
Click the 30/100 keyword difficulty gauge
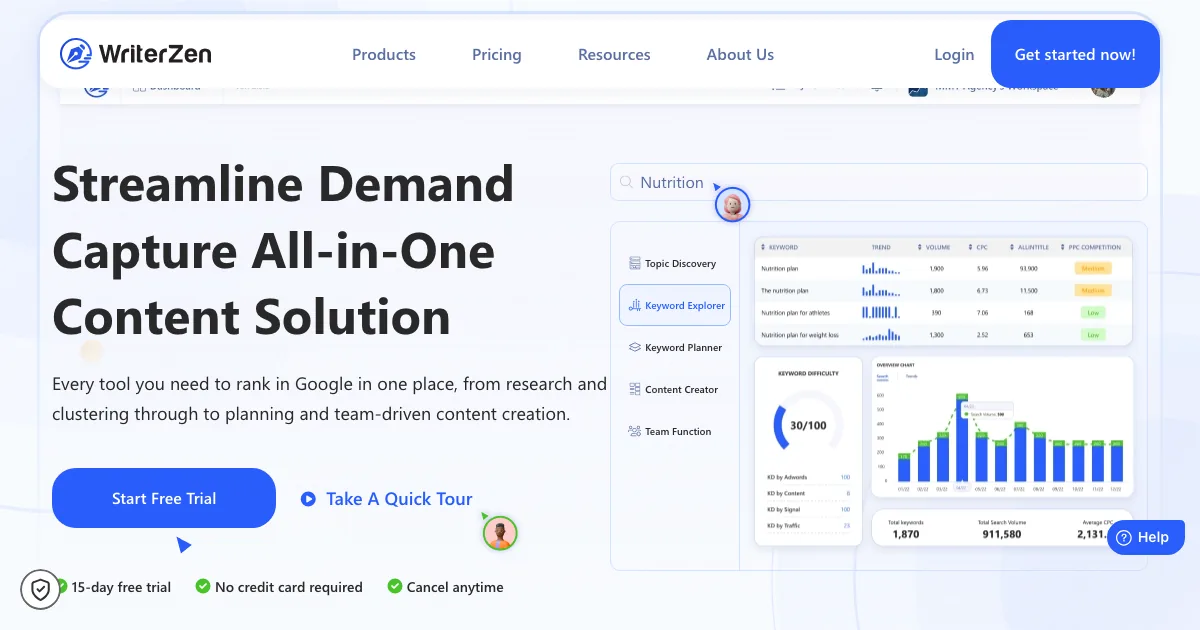tap(808, 425)
